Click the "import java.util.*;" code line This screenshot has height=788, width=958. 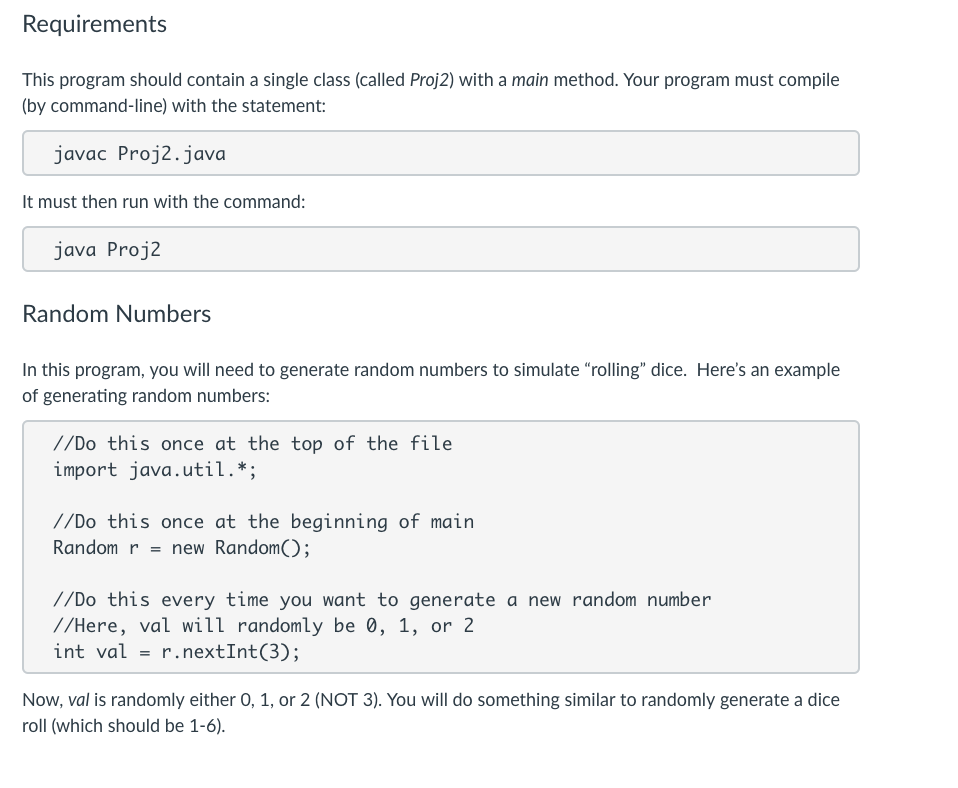[155, 470]
